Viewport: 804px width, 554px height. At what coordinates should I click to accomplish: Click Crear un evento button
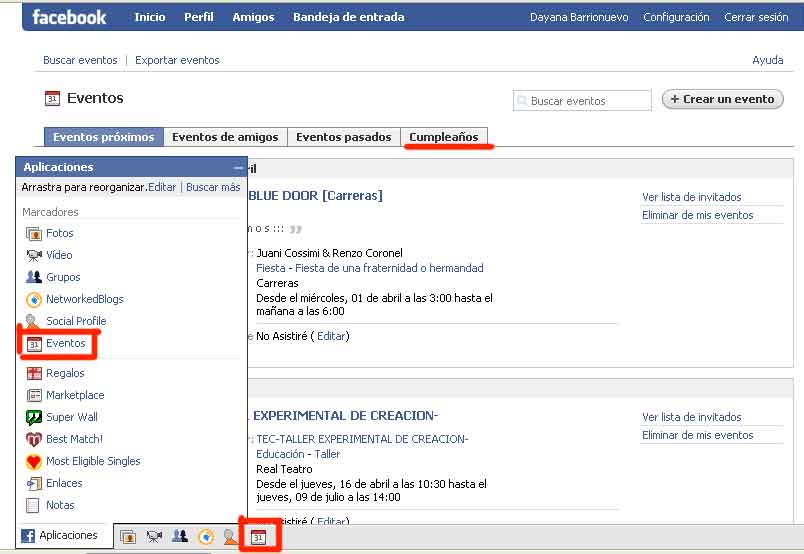(x=722, y=99)
